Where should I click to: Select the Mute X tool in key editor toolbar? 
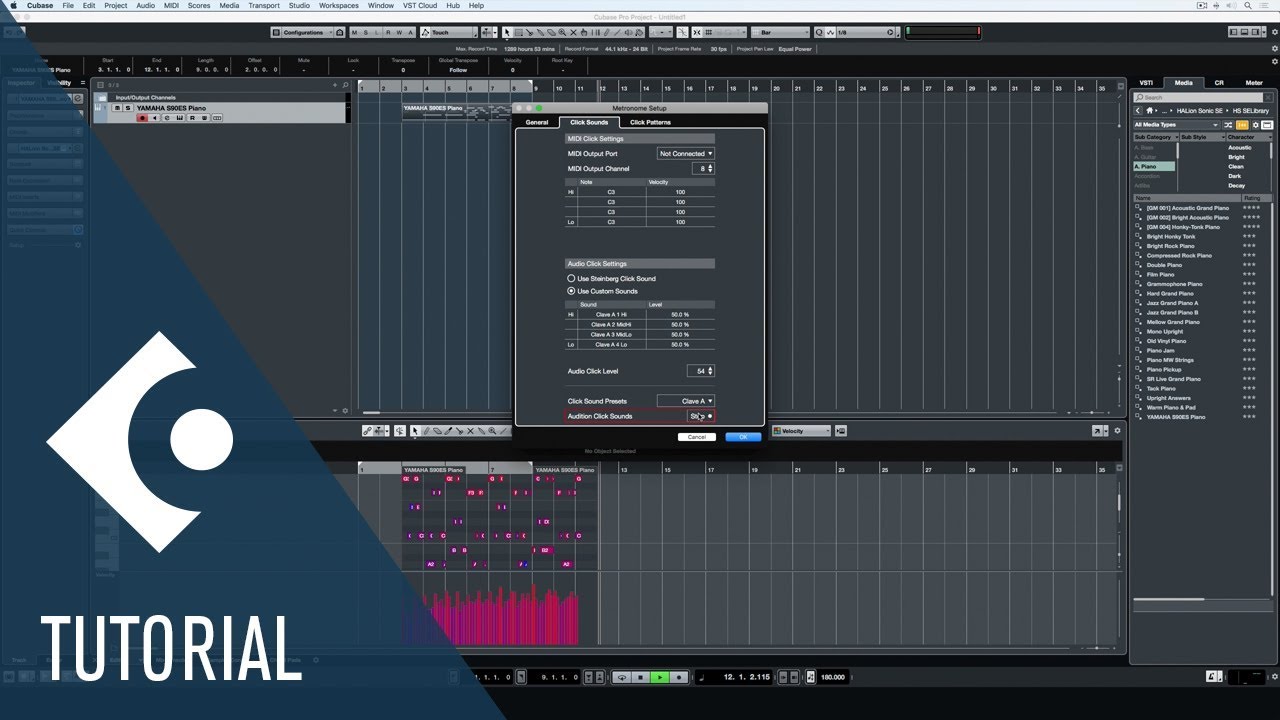pos(470,431)
